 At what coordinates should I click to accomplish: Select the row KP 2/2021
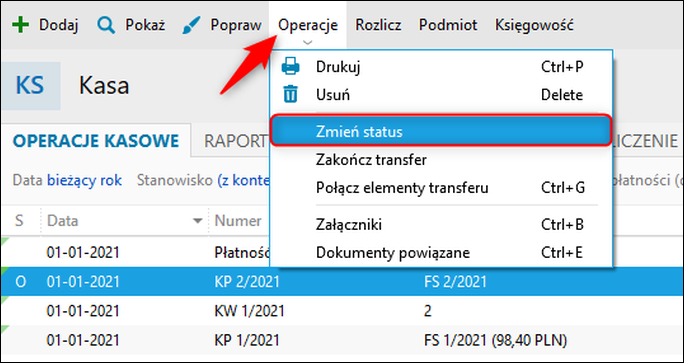342,282
